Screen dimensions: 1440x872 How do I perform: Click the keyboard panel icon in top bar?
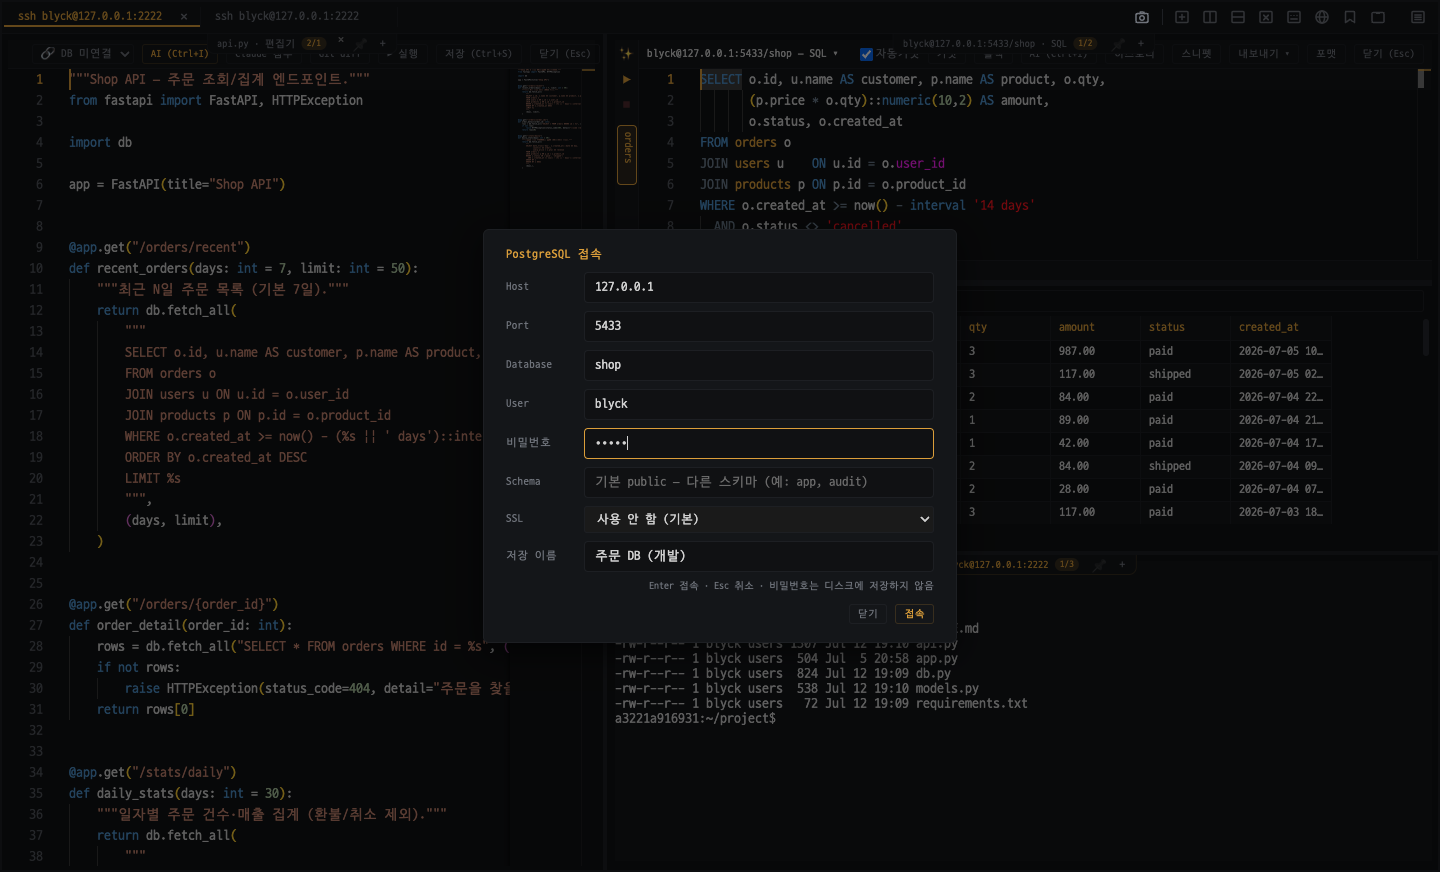click(1294, 17)
